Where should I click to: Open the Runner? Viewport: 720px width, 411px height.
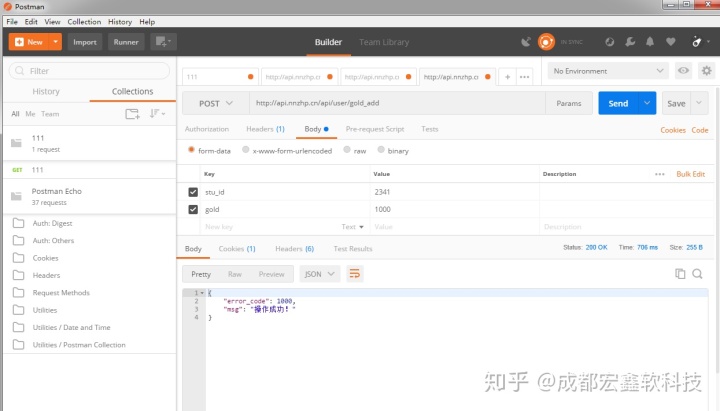(x=126, y=42)
